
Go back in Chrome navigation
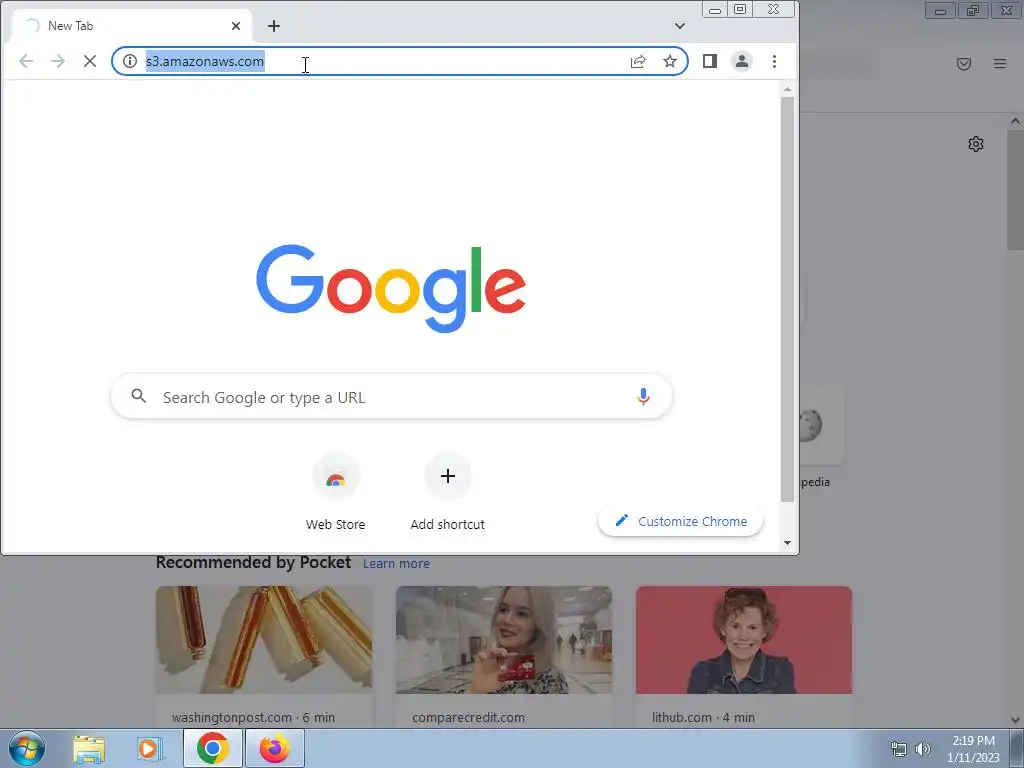point(26,61)
